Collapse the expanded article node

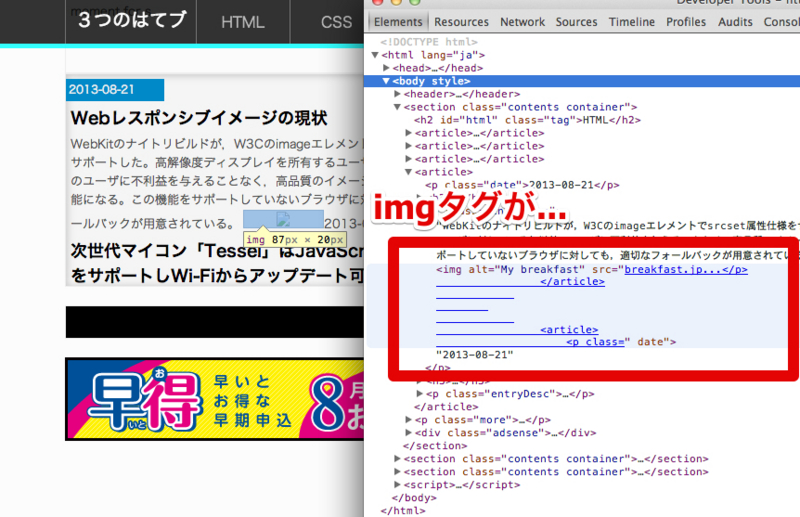409,172
